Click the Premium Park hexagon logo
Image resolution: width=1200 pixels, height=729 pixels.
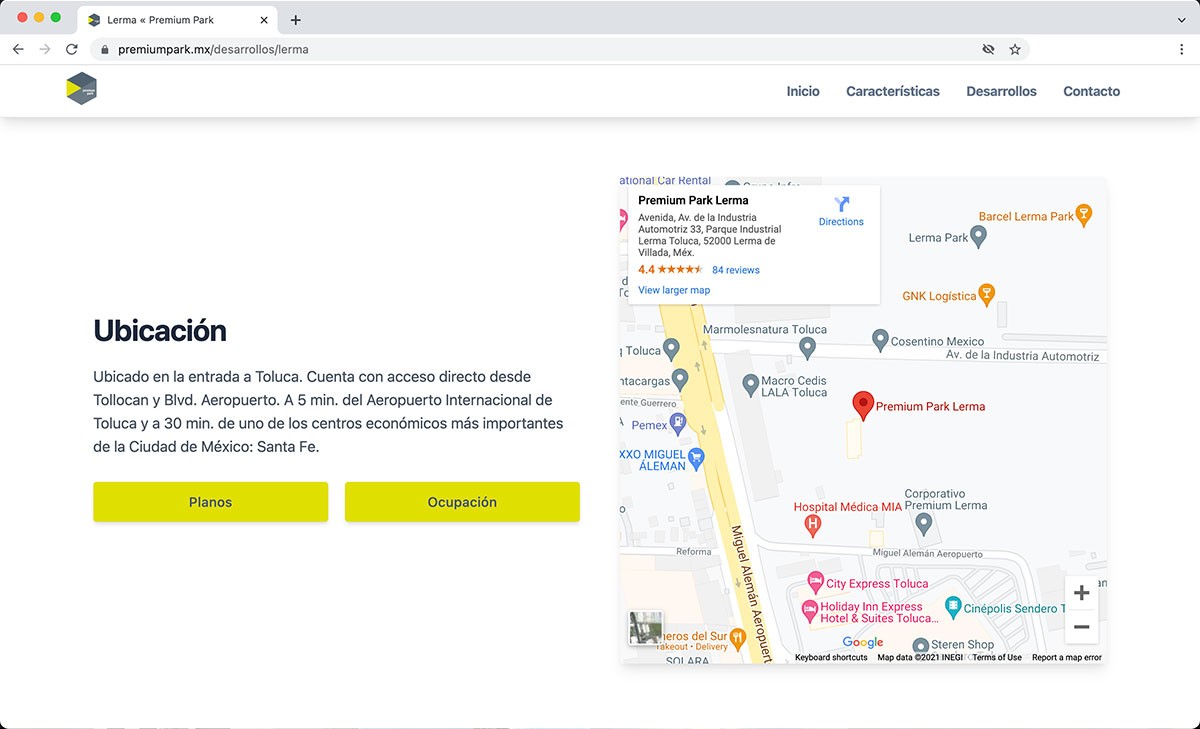pos(82,89)
